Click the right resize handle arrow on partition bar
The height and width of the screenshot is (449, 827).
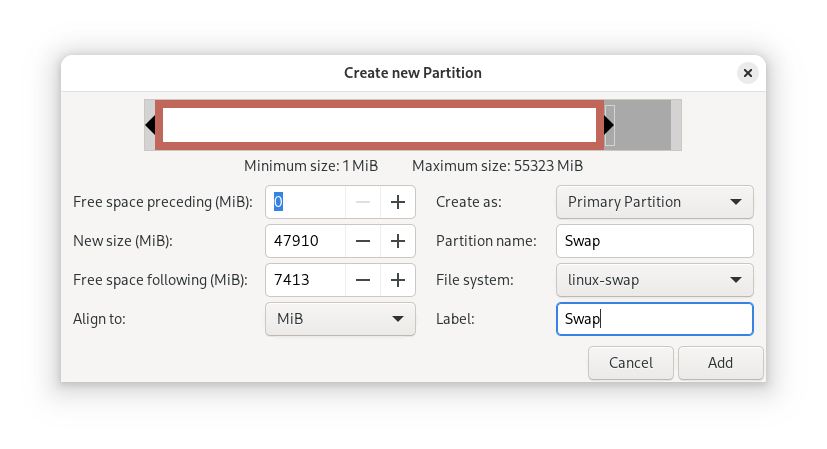click(x=609, y=125)
